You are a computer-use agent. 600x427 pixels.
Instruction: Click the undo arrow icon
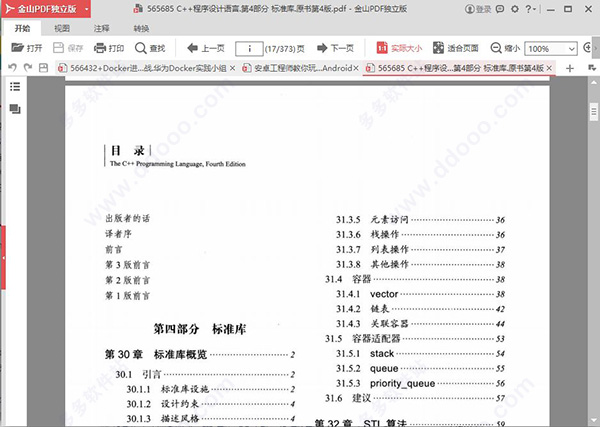13,68
